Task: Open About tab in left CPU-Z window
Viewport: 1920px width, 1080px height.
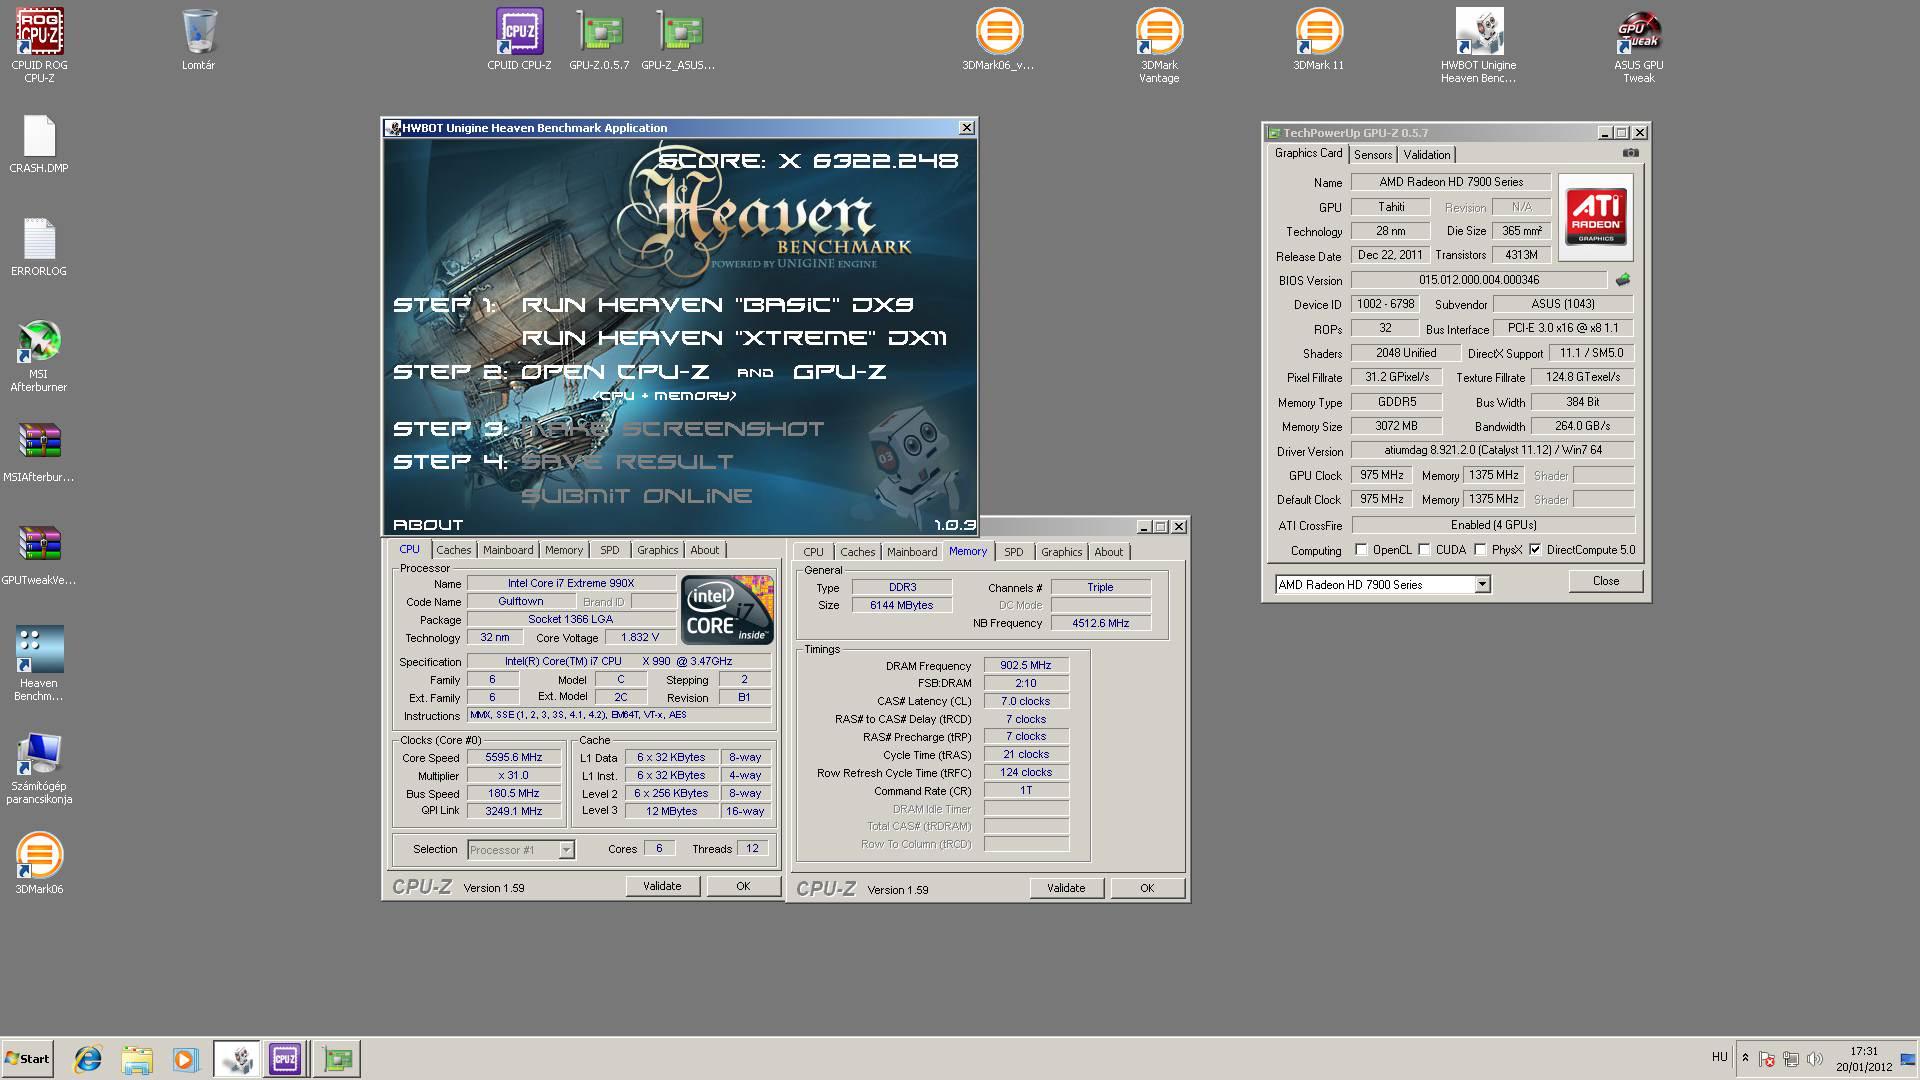Action: point(704,550)
